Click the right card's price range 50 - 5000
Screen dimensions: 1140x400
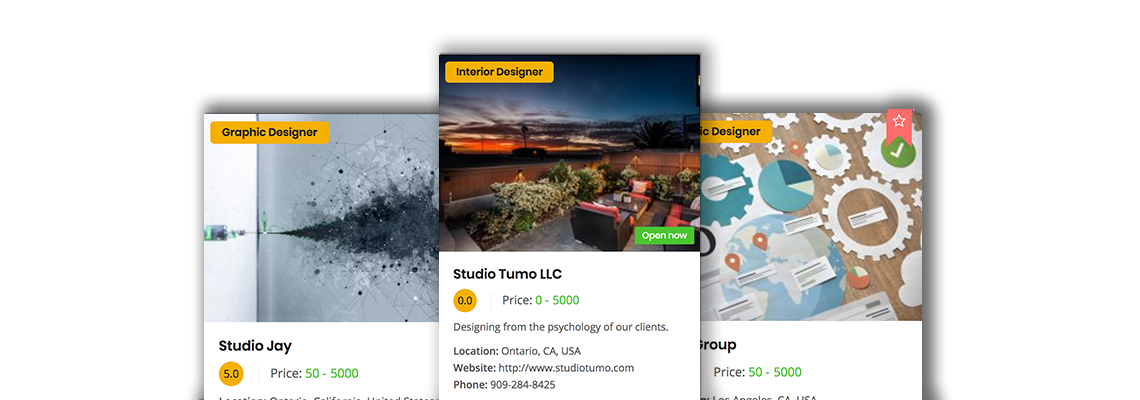(775, 372)
